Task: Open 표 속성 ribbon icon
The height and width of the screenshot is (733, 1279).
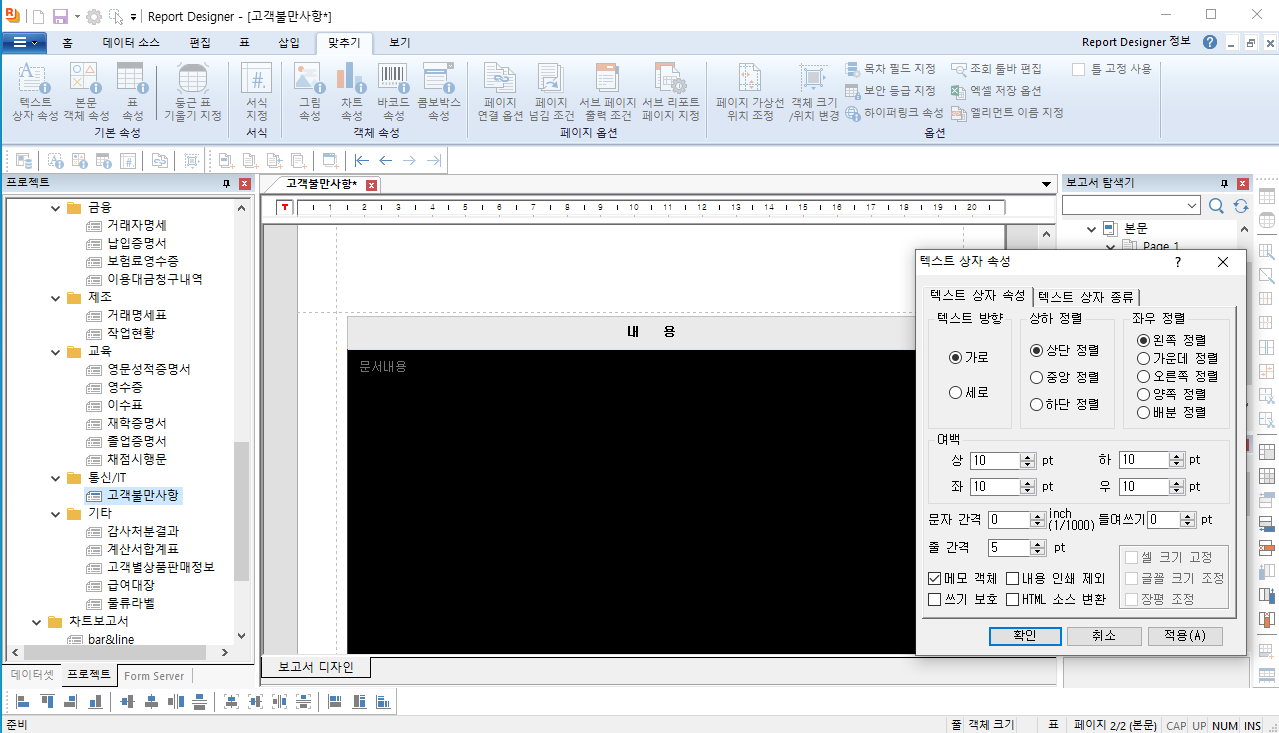Action: click(x=132, y=91)
